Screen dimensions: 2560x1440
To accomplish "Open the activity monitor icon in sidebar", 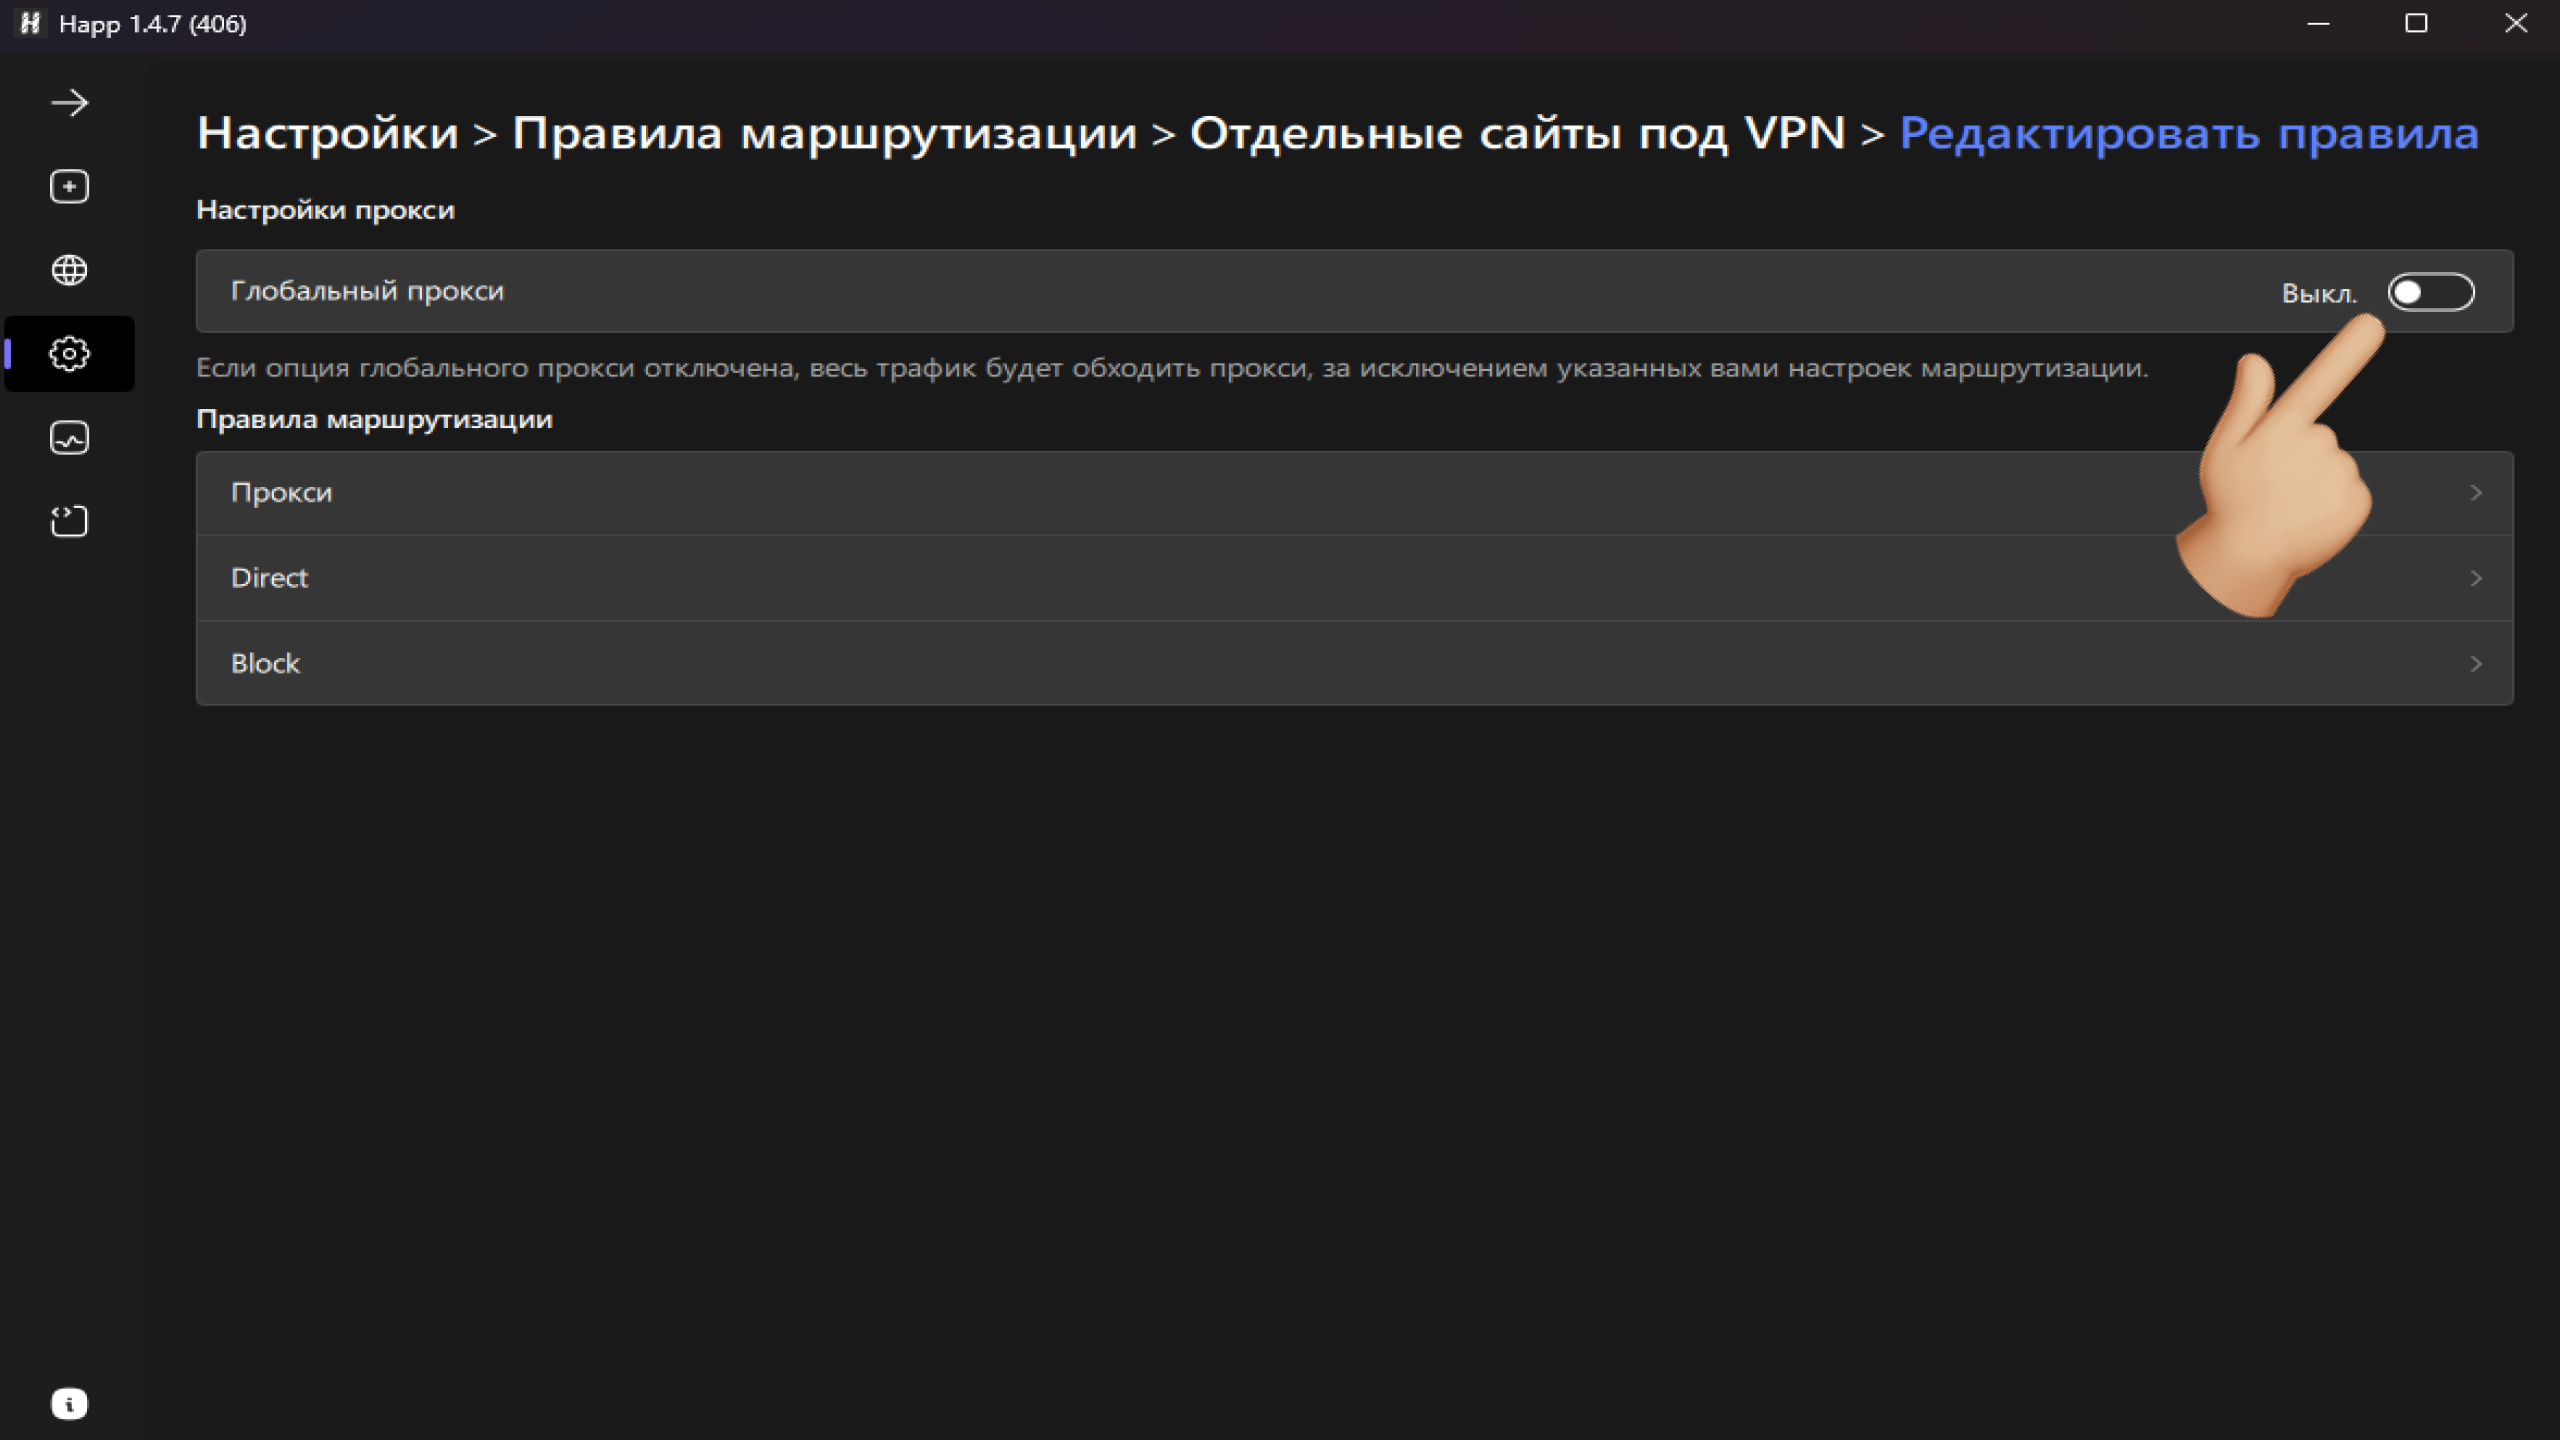I will tap(68, 437).
